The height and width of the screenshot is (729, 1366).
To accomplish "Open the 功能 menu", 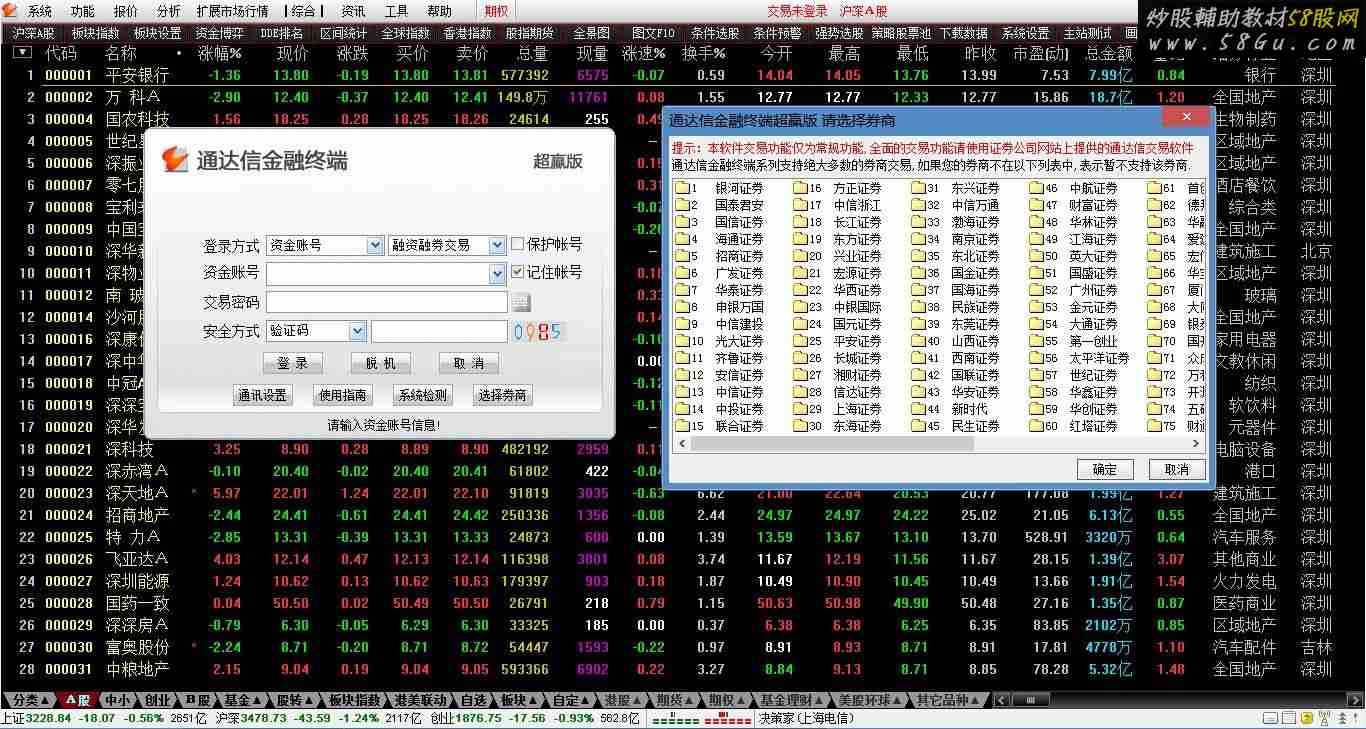I will pos(83,11).
